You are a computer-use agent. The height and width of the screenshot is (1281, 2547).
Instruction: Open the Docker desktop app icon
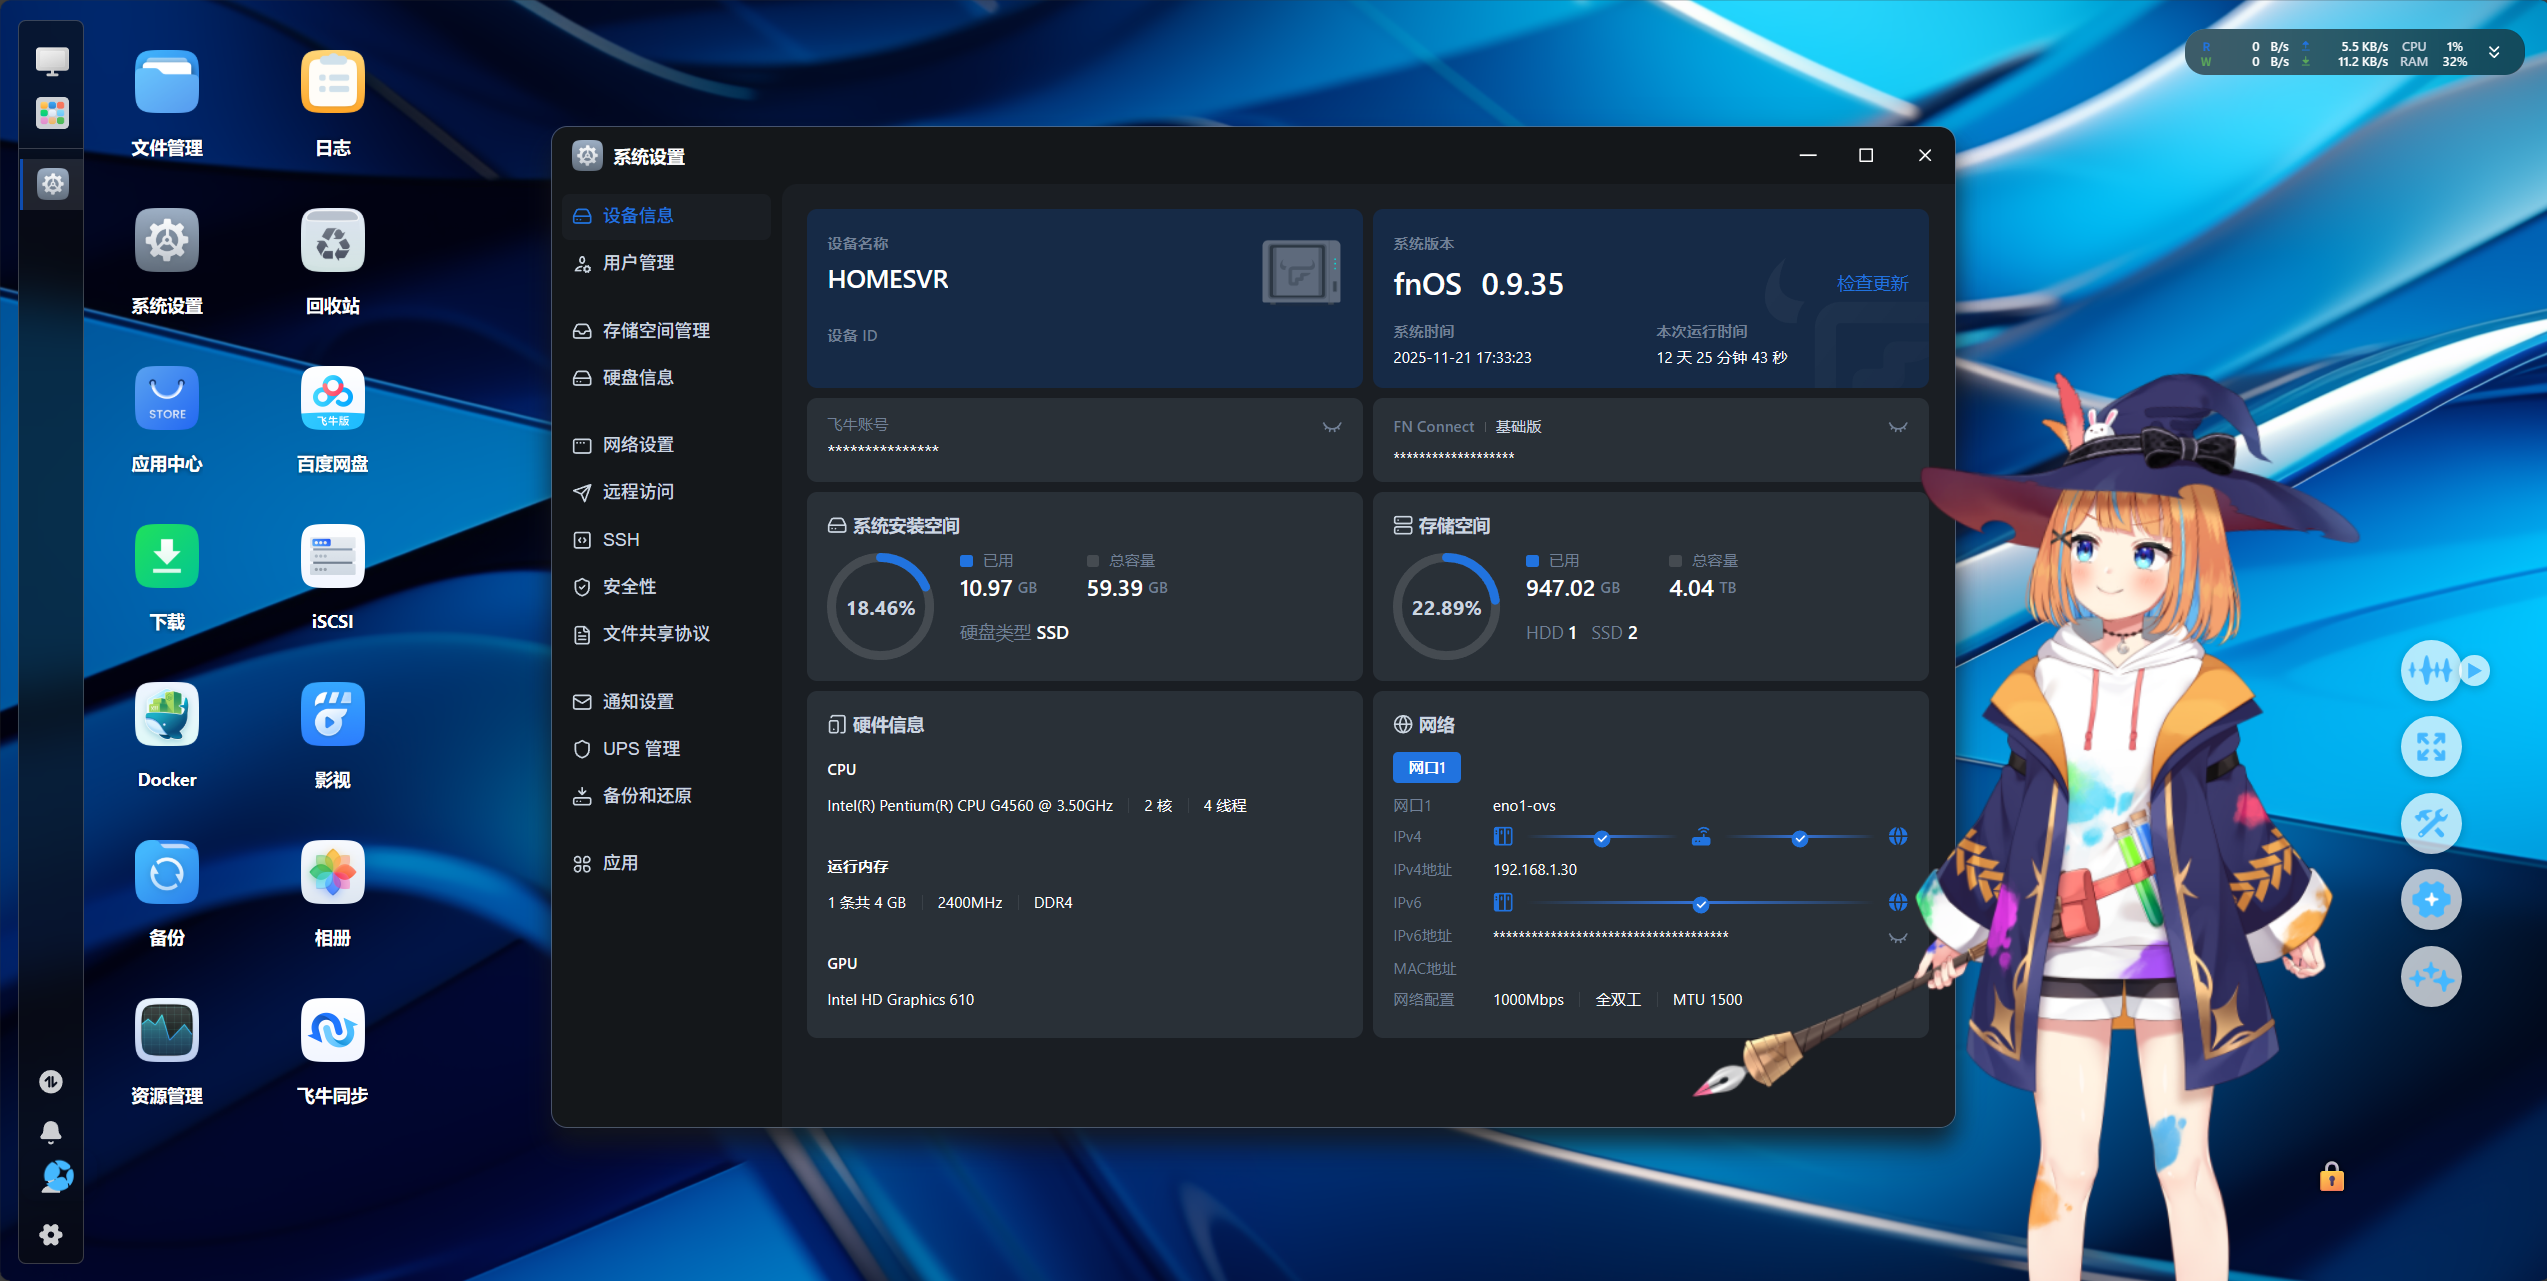coord(167,716)
